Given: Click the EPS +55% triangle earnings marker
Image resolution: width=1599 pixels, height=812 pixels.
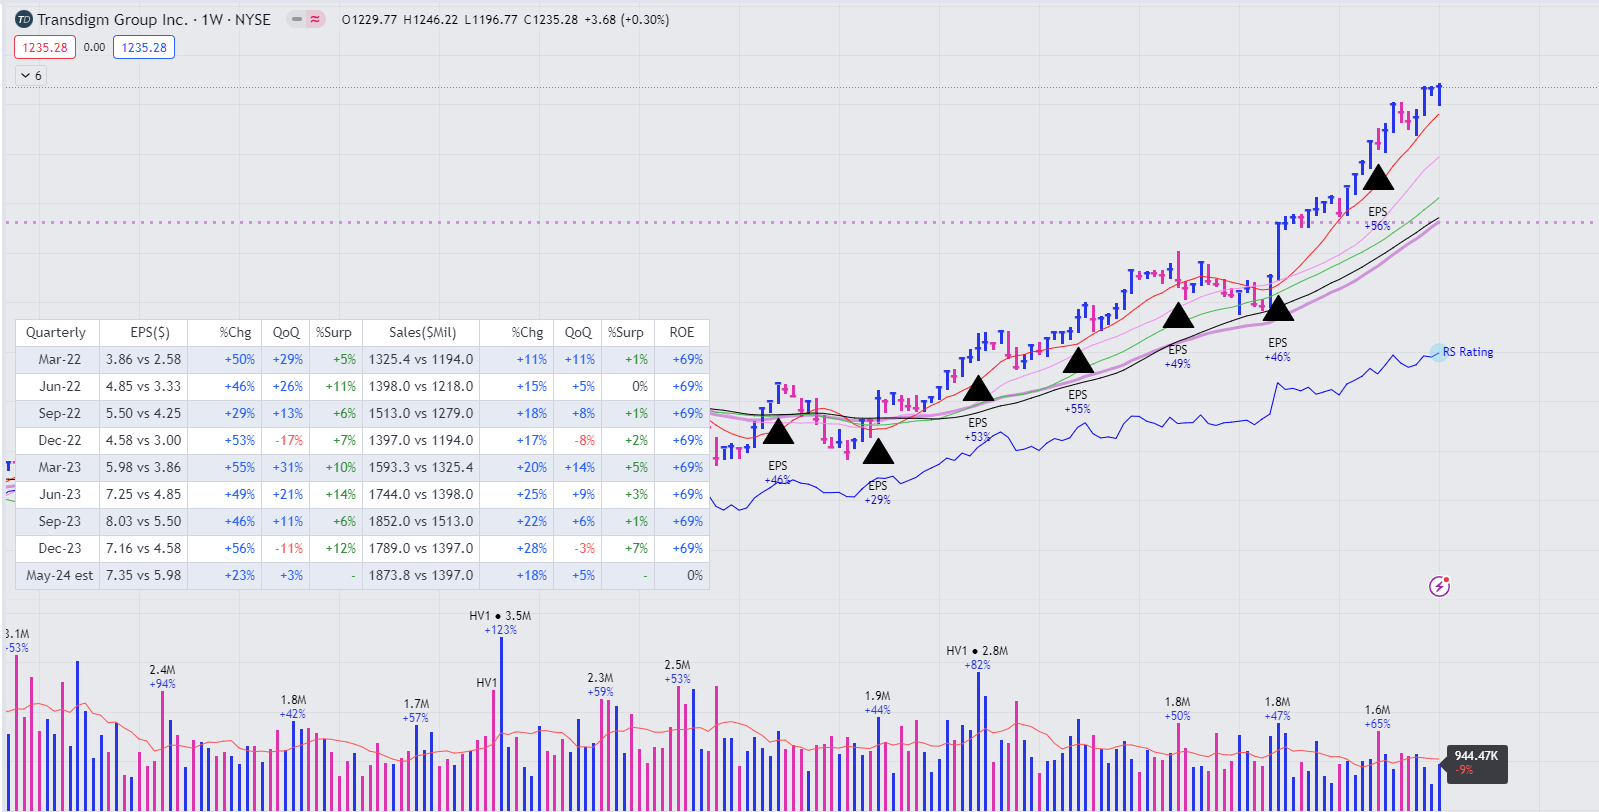Looking at the screenshot, I should pyautogui.click(x=1078, y=360).
